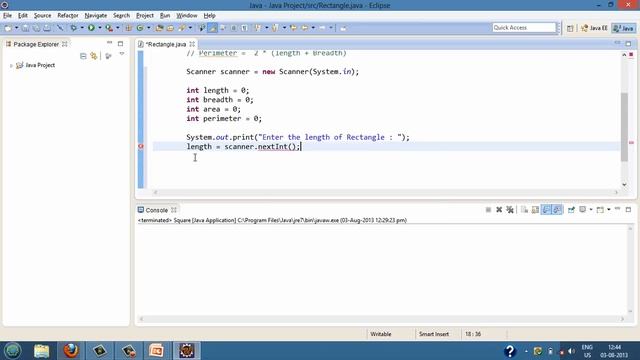Open the File menu
The image size is (640, 360).
[7, 16]
